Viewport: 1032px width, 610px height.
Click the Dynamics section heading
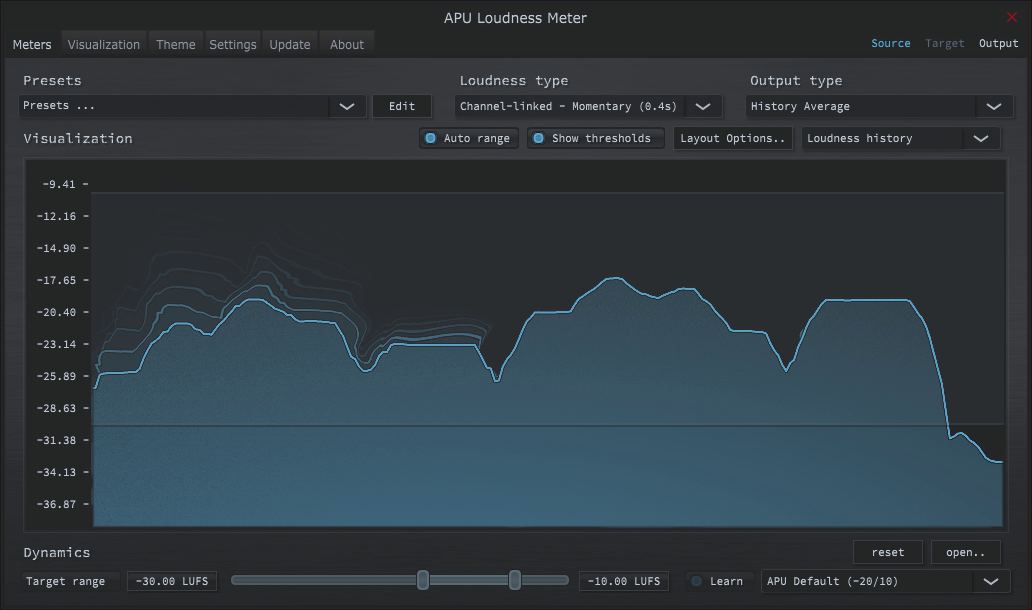point(57,553)
